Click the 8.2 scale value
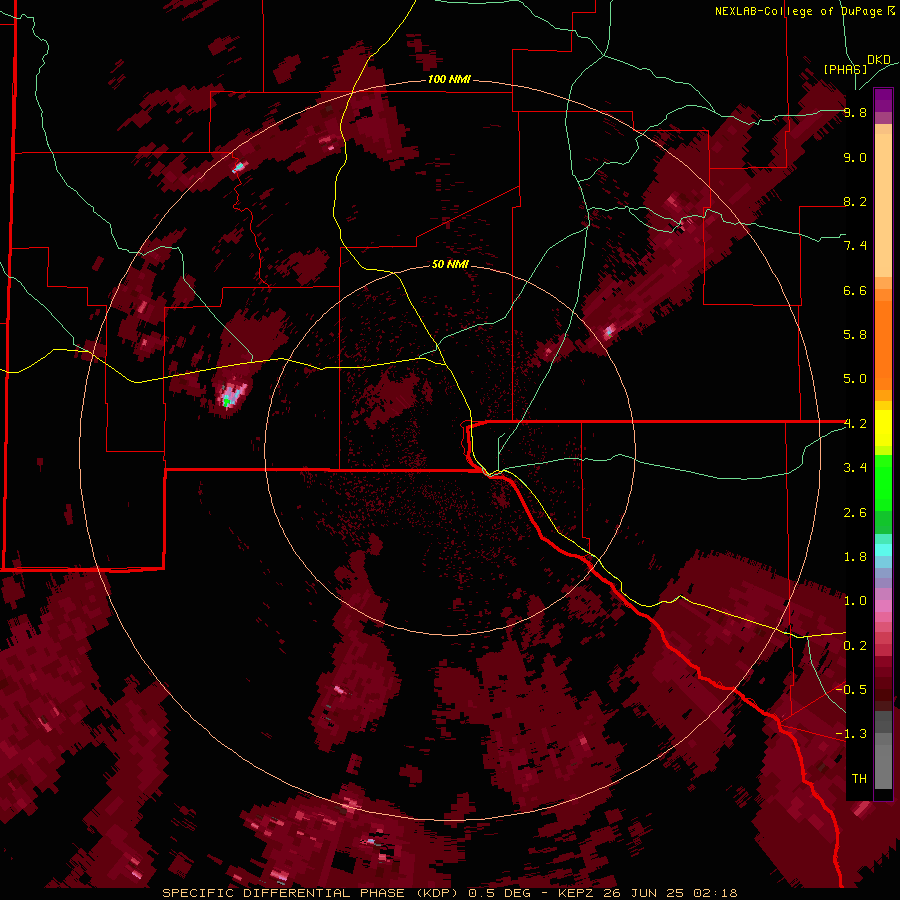This screenshot has width=900, height=900. pyautogui.click(x=855, y=201)
